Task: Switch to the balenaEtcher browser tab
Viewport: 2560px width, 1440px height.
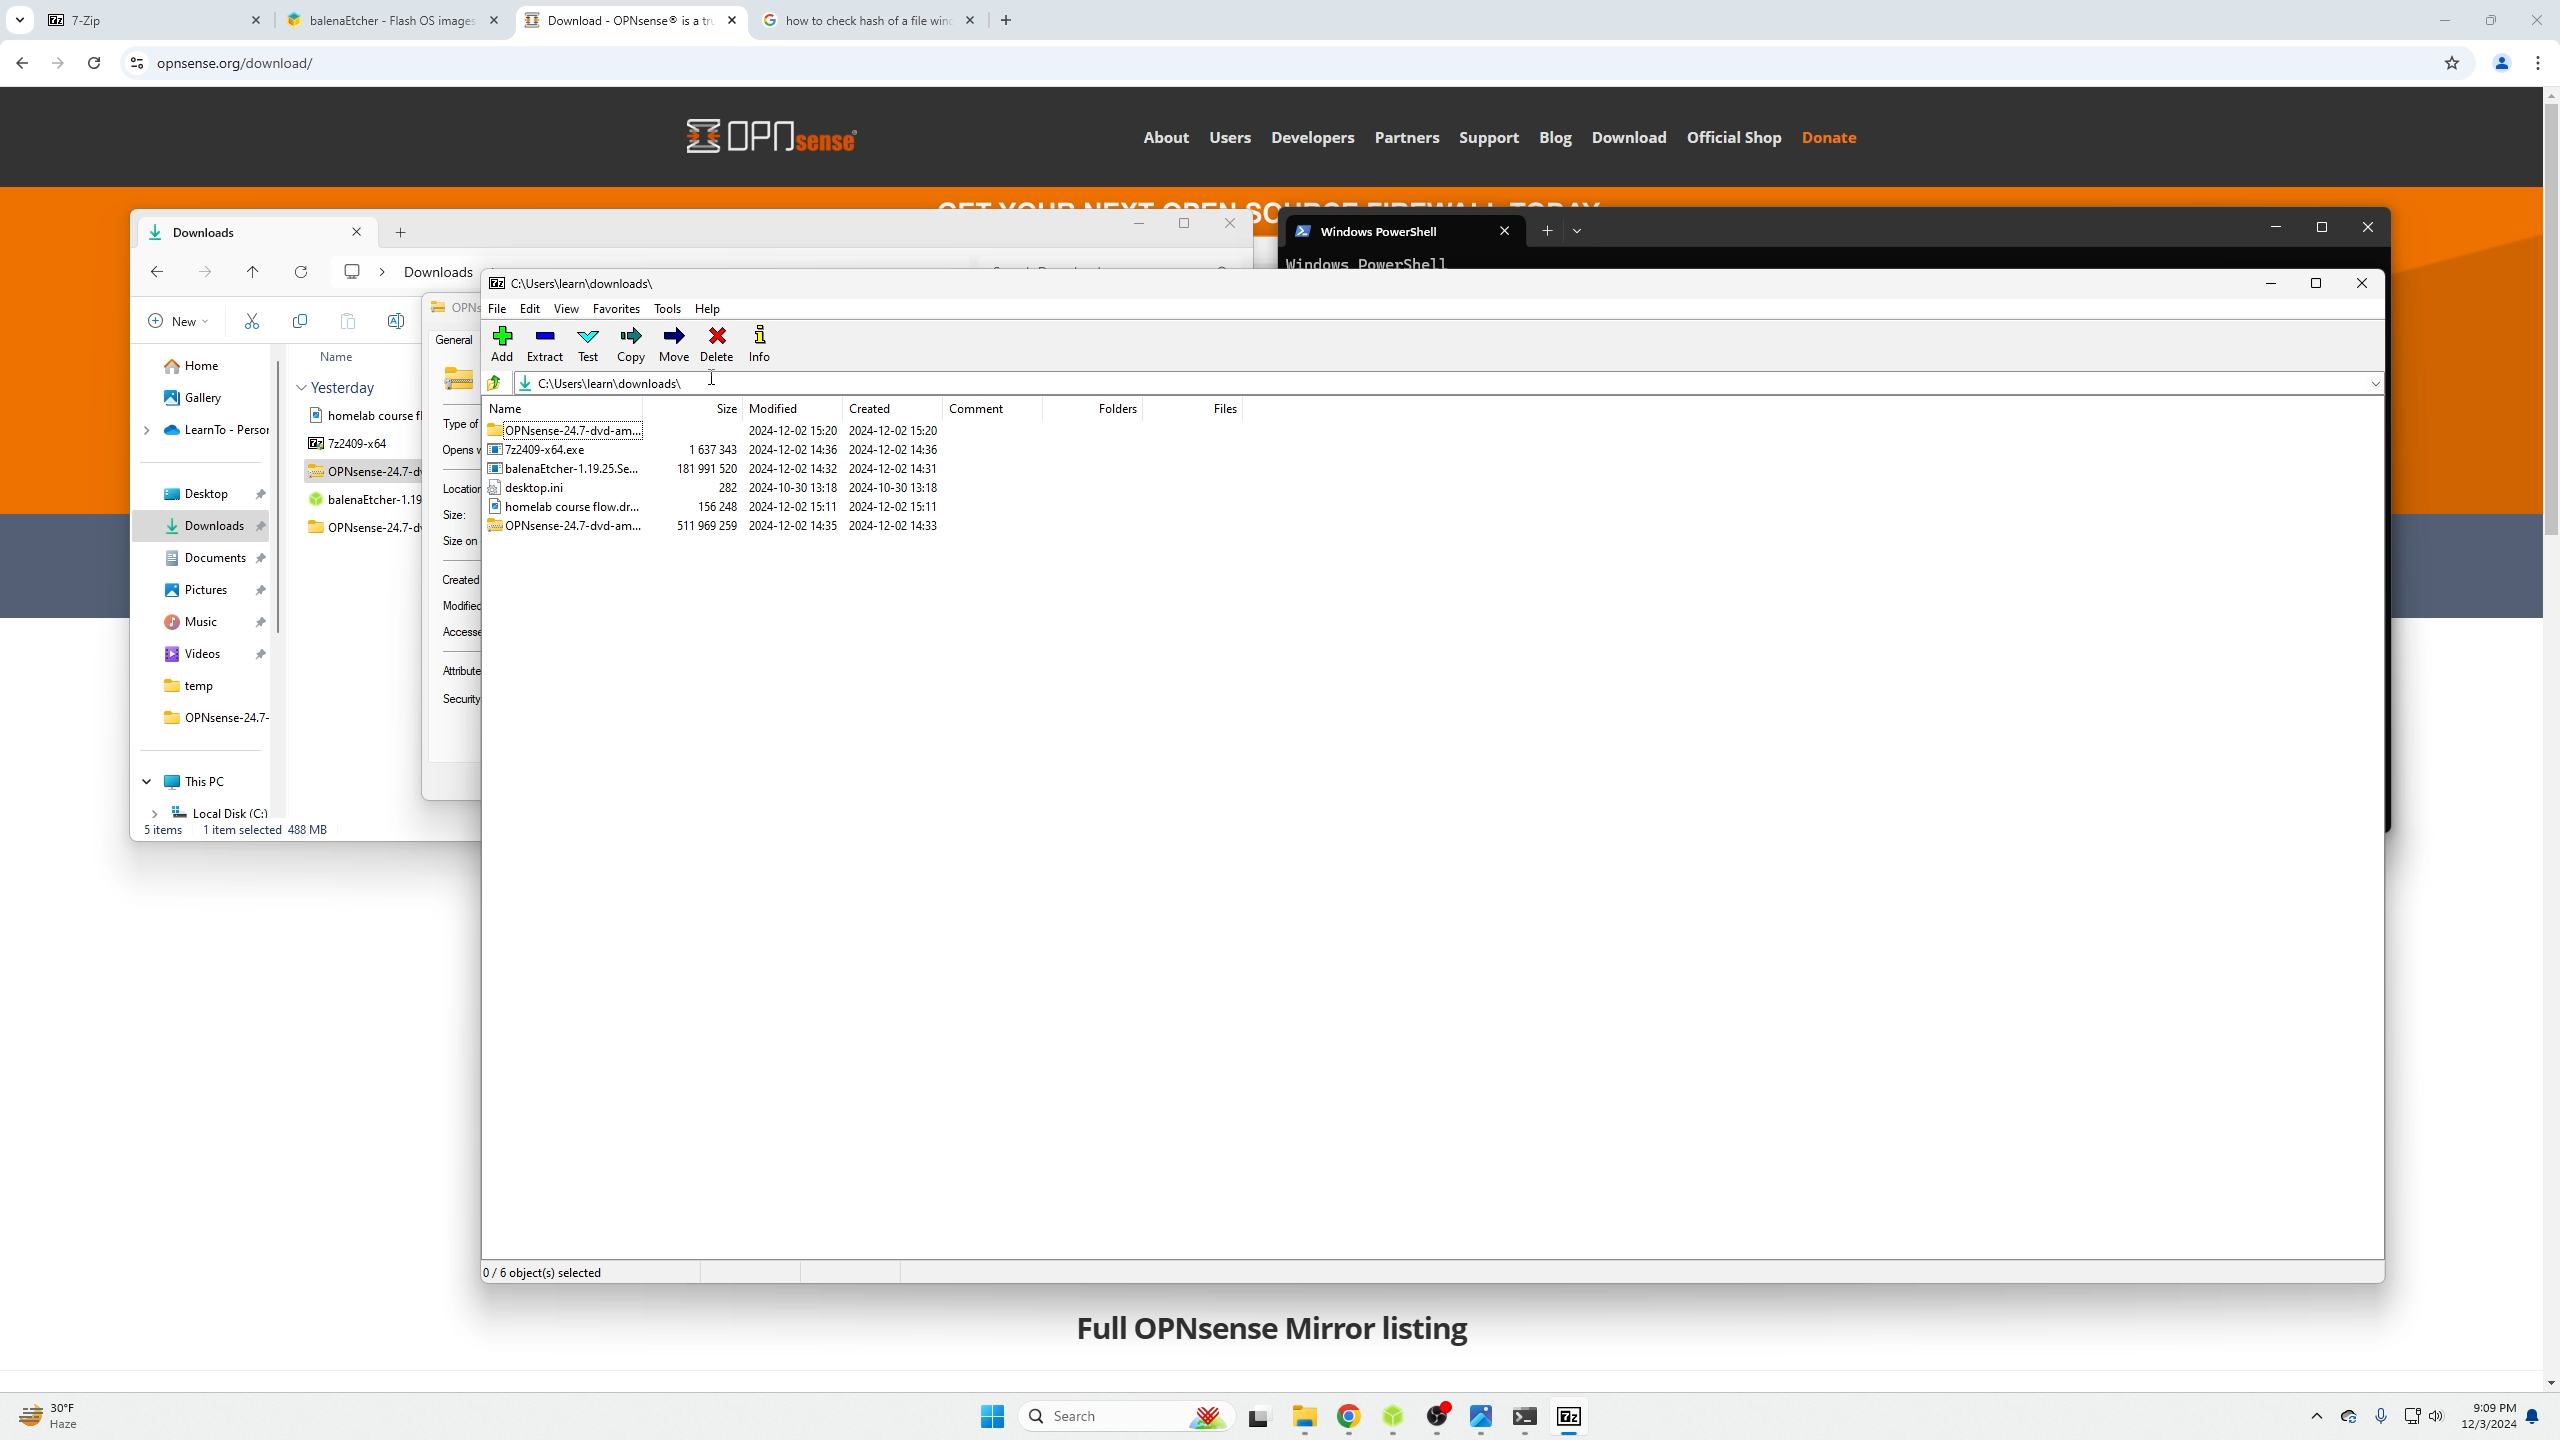Action: (392, 20)
